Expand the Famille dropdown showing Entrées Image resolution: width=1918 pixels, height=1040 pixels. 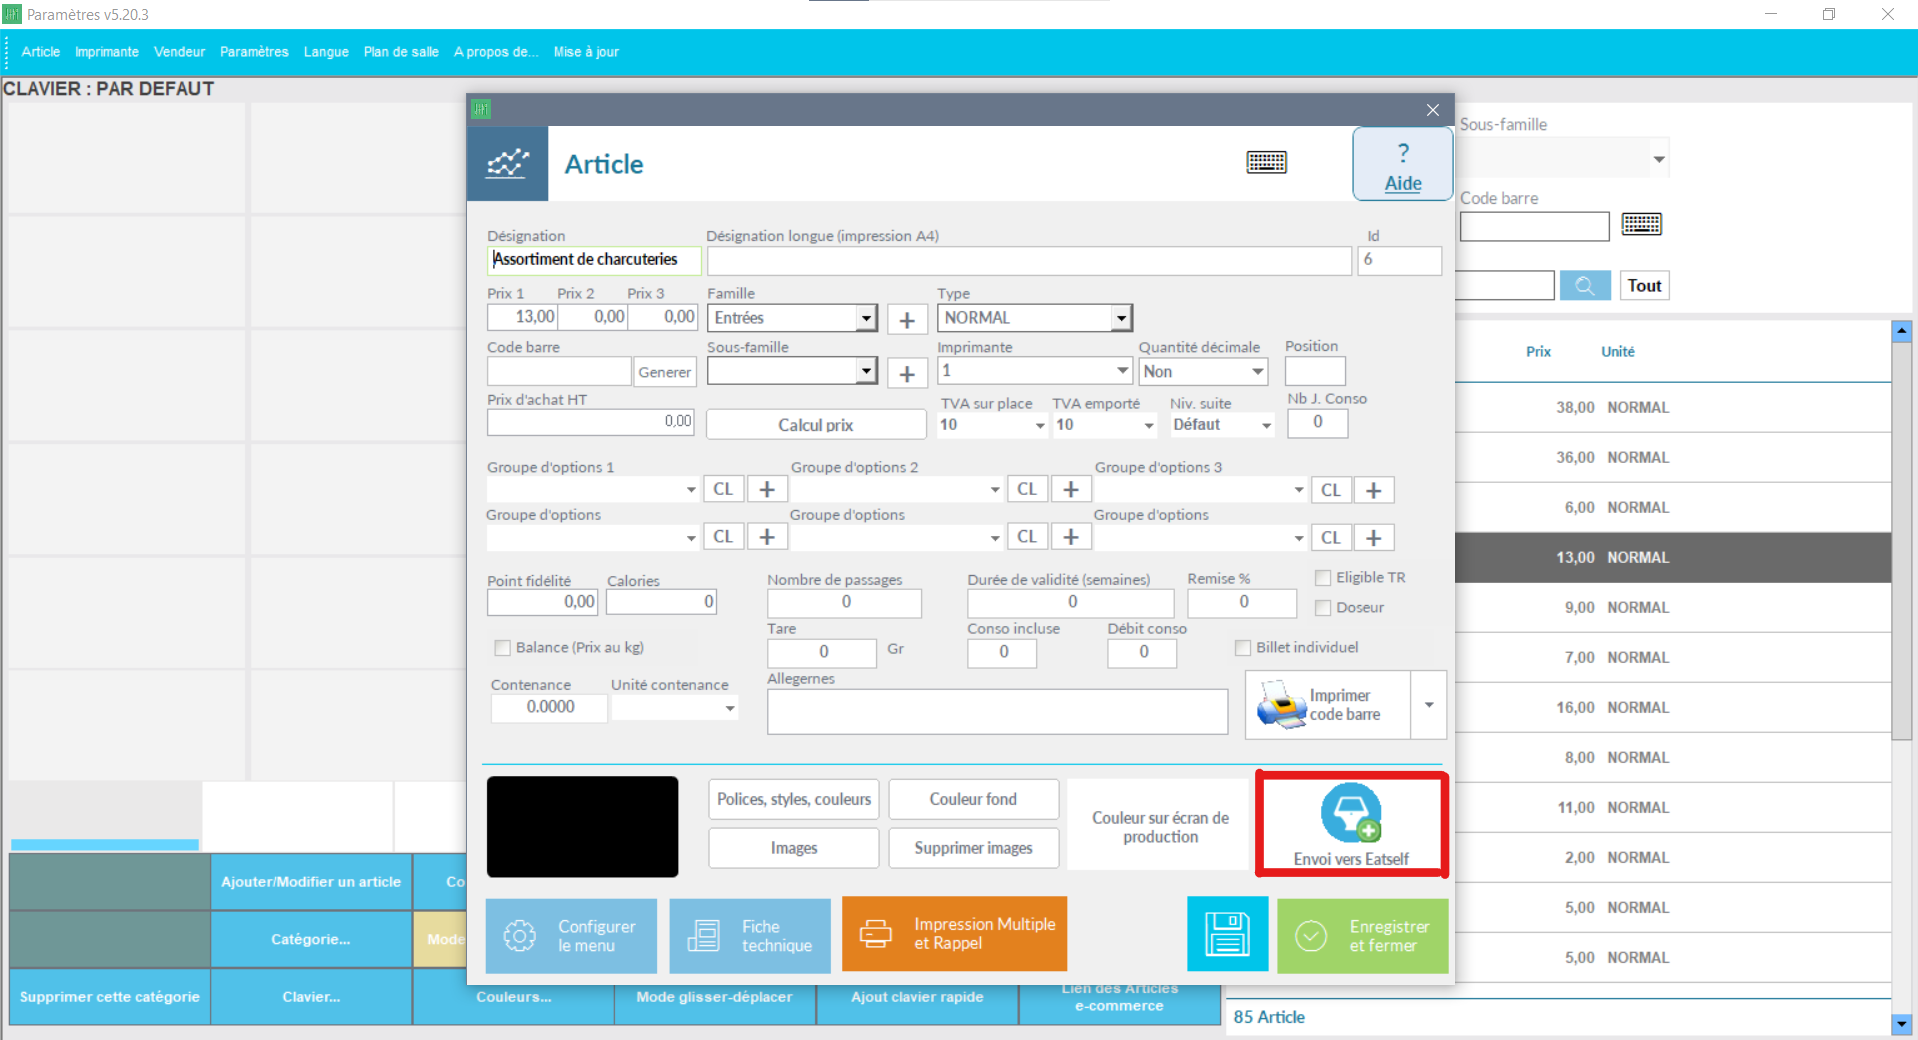click(866, 318)
